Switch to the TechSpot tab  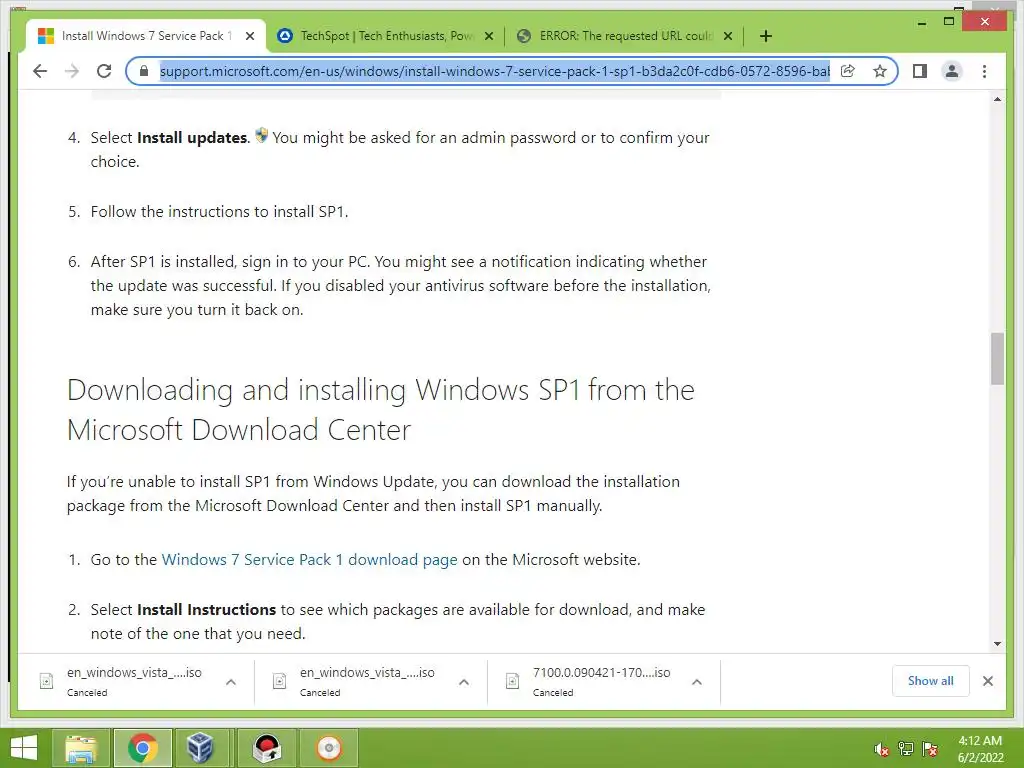[385, 36]
